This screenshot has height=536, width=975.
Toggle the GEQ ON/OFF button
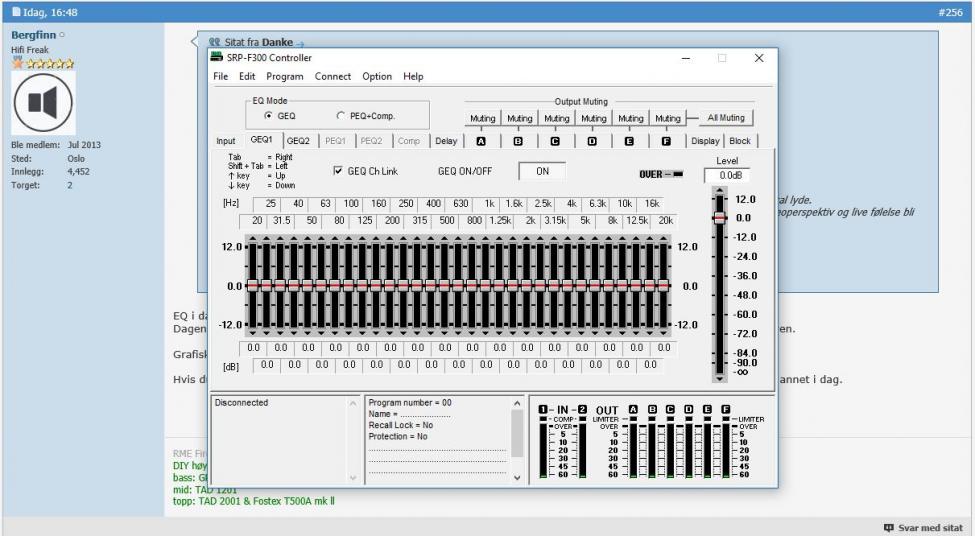coord(542,171)
